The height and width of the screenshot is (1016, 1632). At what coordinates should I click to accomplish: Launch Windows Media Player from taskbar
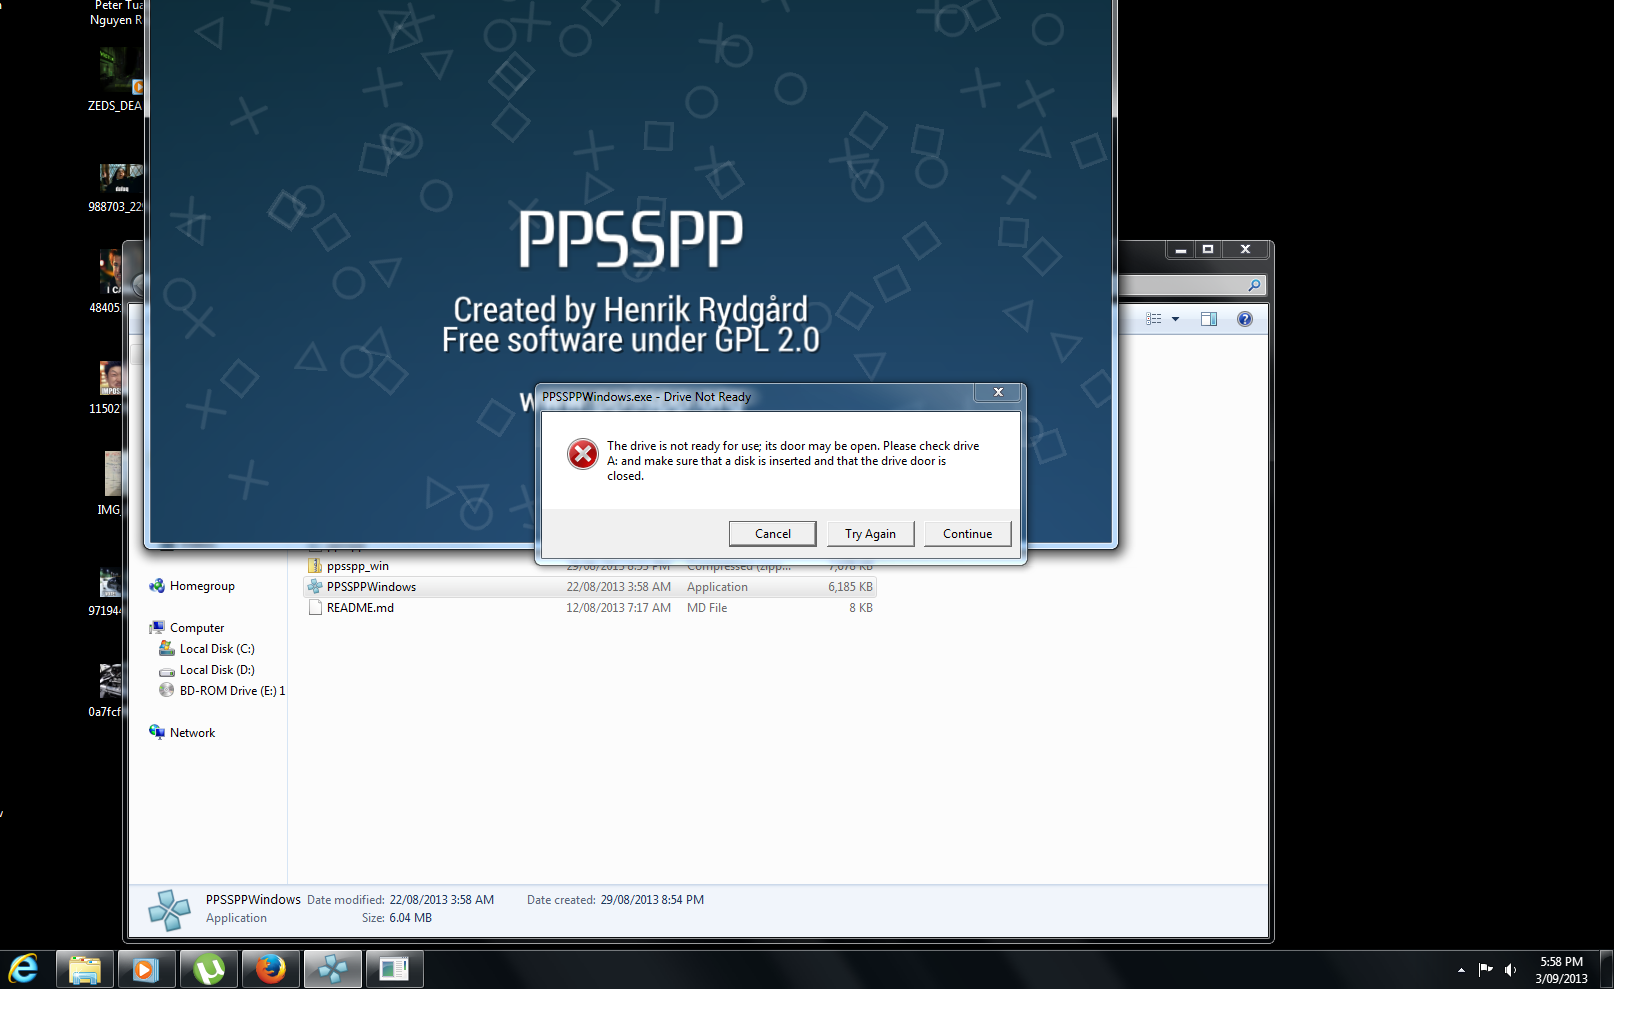(146, 969)
